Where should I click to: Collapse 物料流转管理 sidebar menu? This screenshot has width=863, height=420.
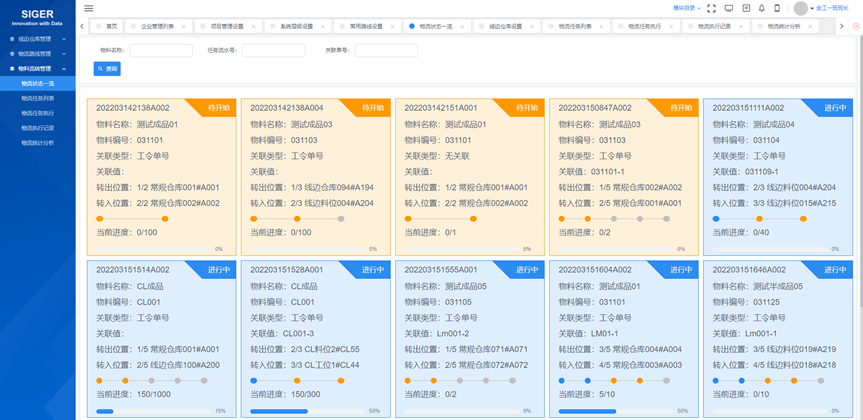pos(37,69)
